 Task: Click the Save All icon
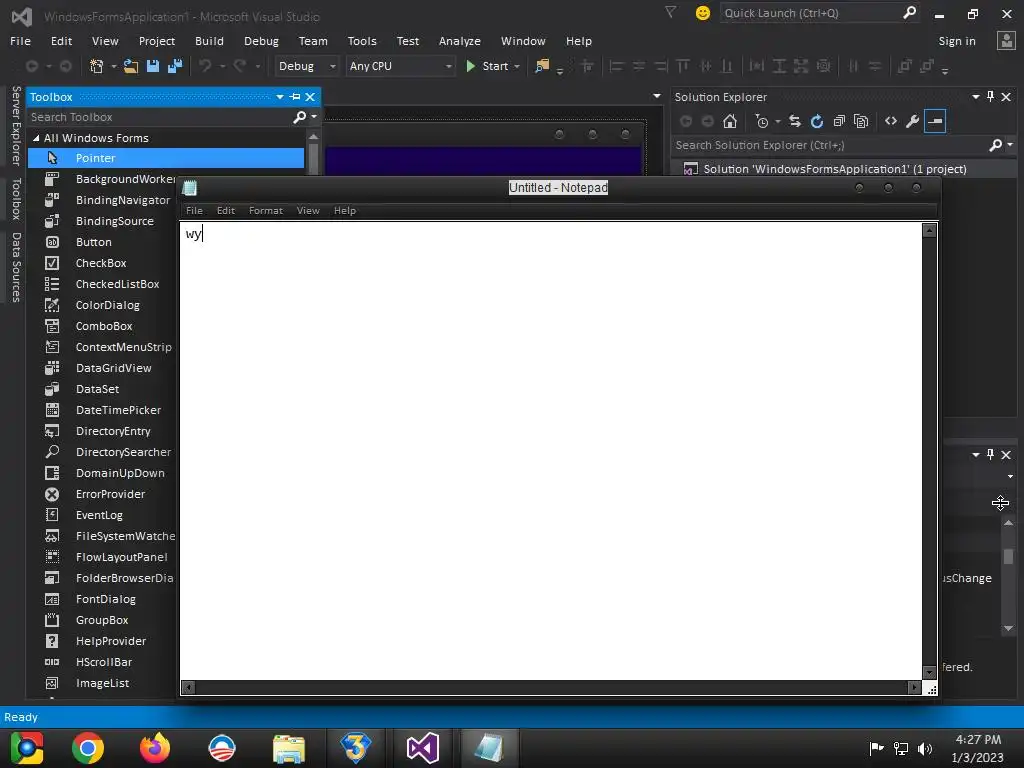175,66
